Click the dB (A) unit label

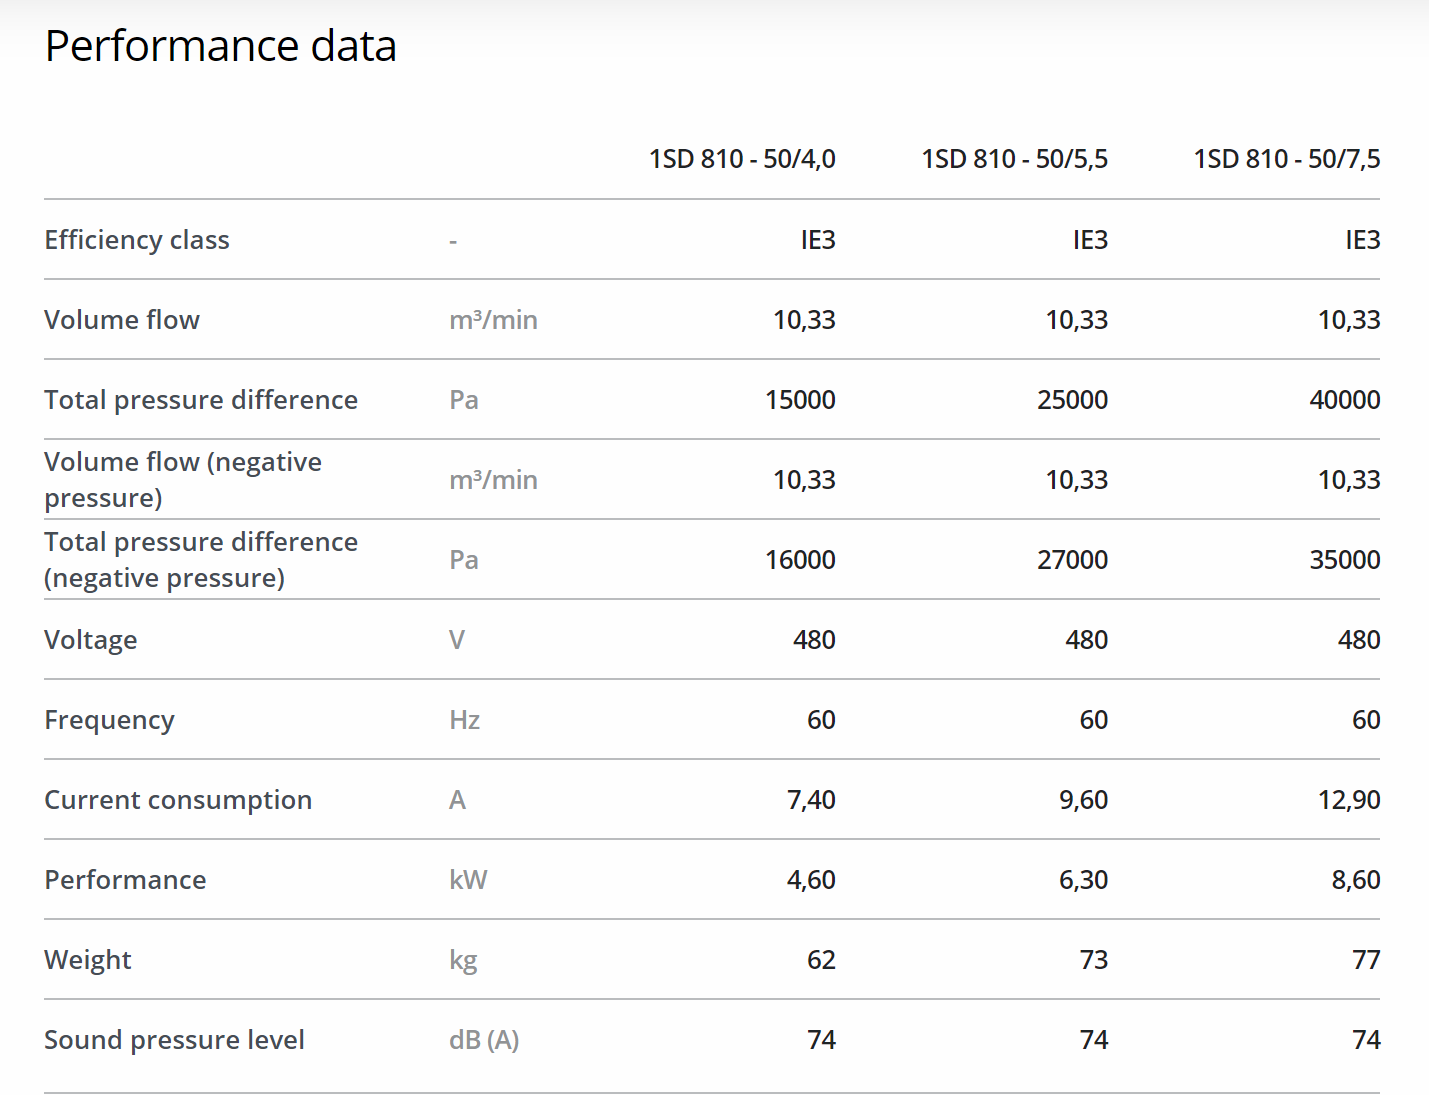pos(484,1040)
